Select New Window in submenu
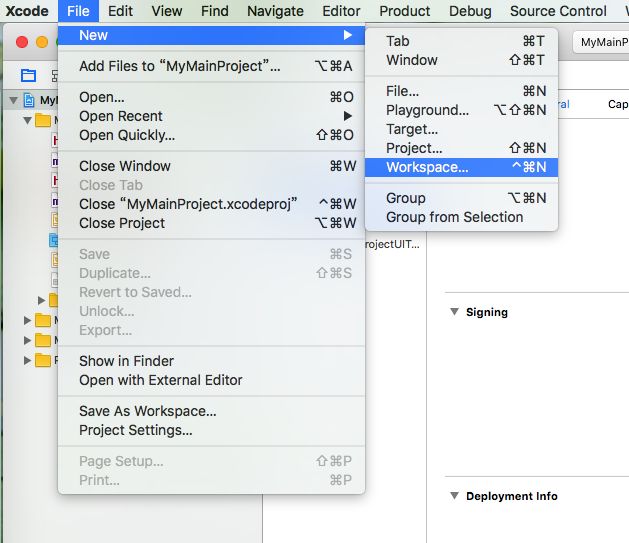 (461, 60)
